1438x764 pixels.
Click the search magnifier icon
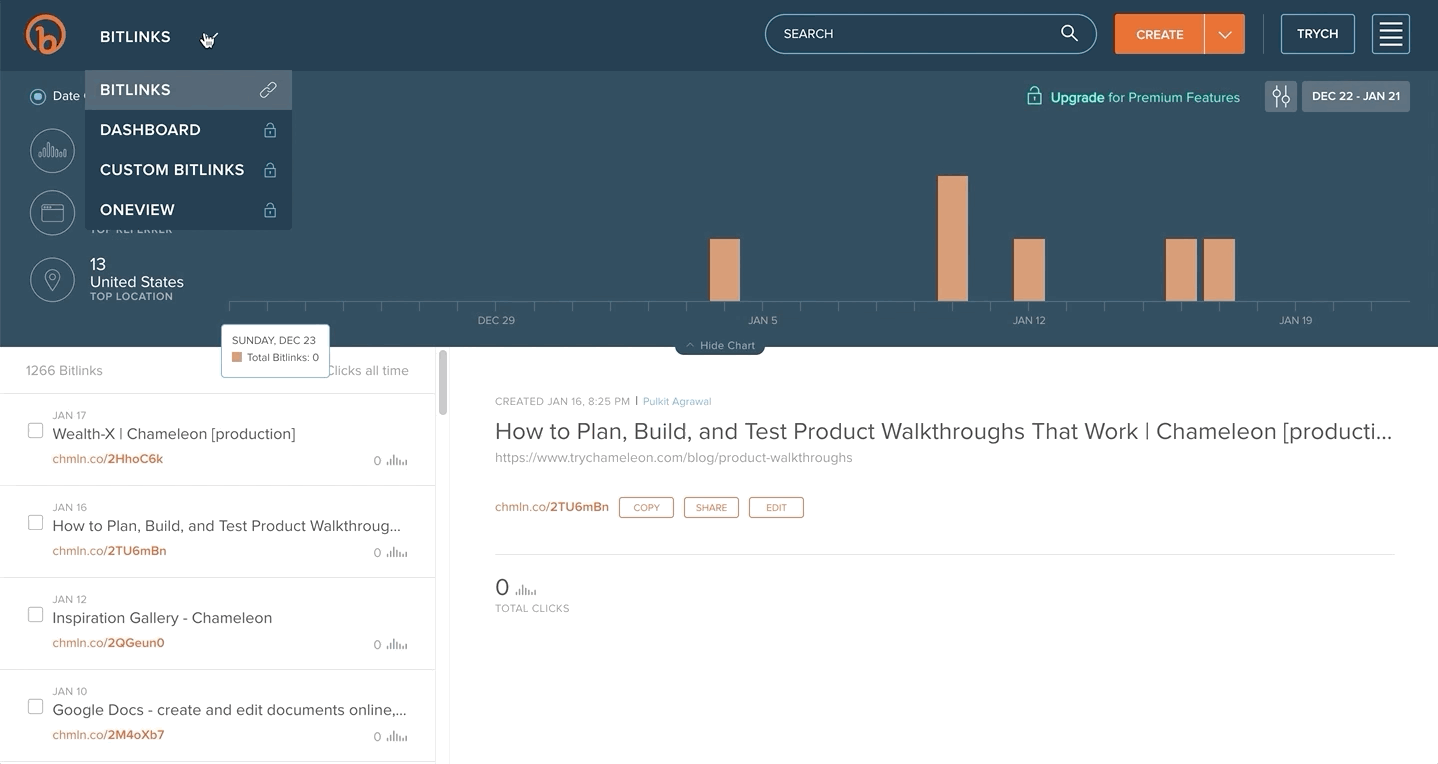coord(1069,33)
